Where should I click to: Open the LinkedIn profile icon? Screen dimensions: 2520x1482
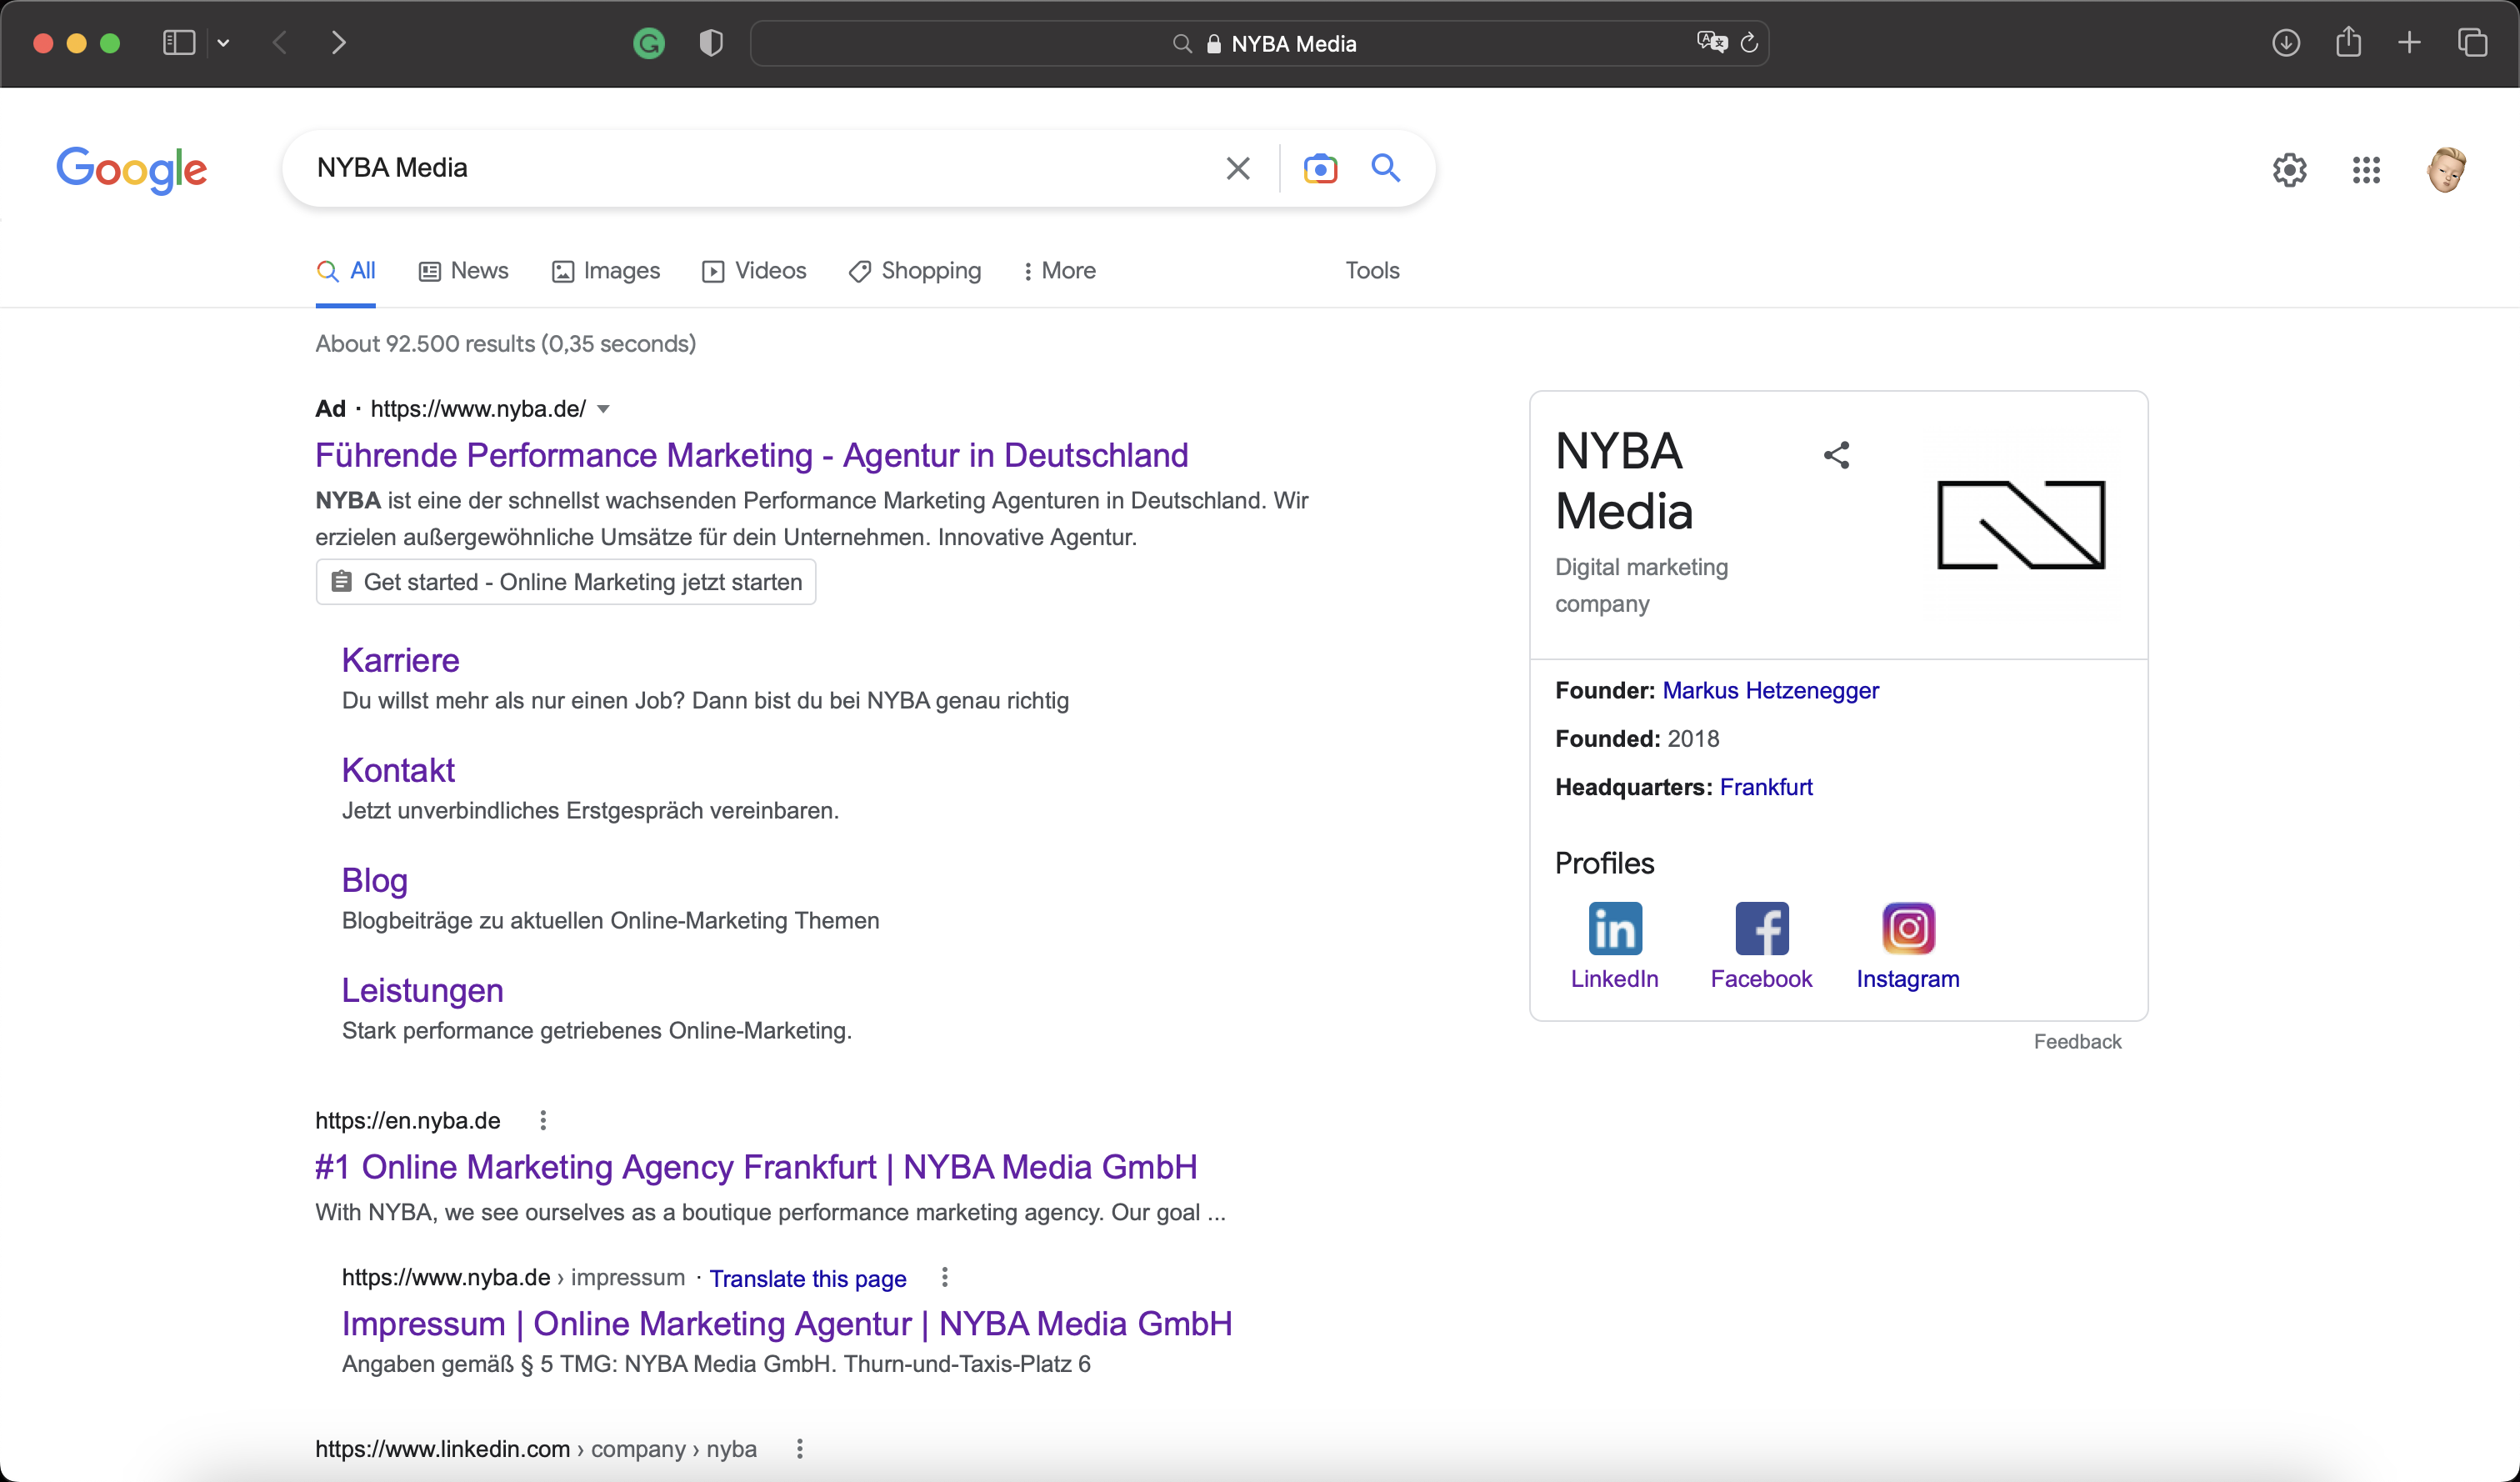tap(1615, 928)
